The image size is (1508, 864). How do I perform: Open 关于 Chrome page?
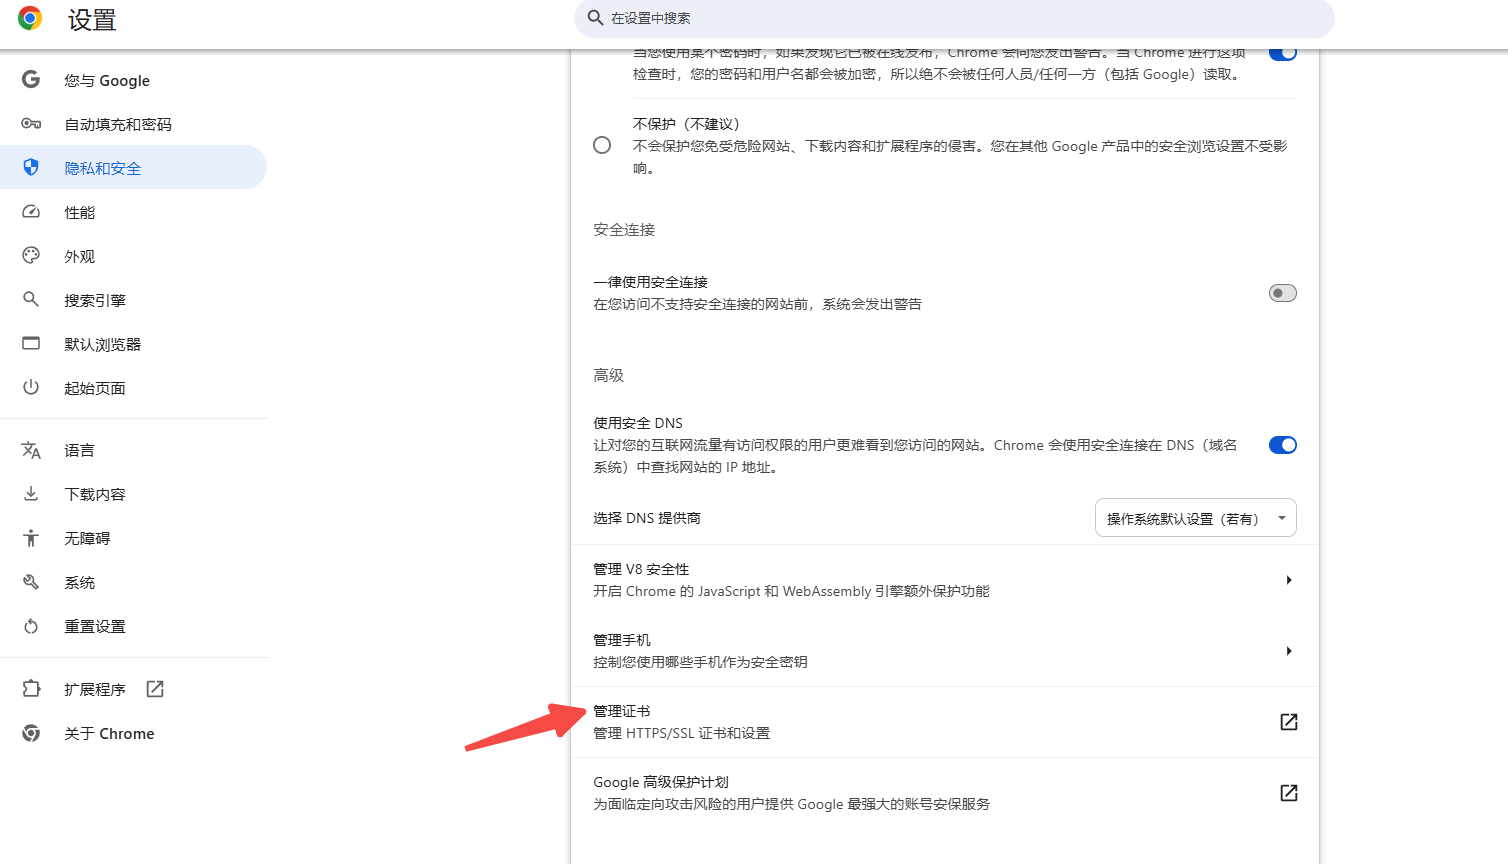(134, 733)
